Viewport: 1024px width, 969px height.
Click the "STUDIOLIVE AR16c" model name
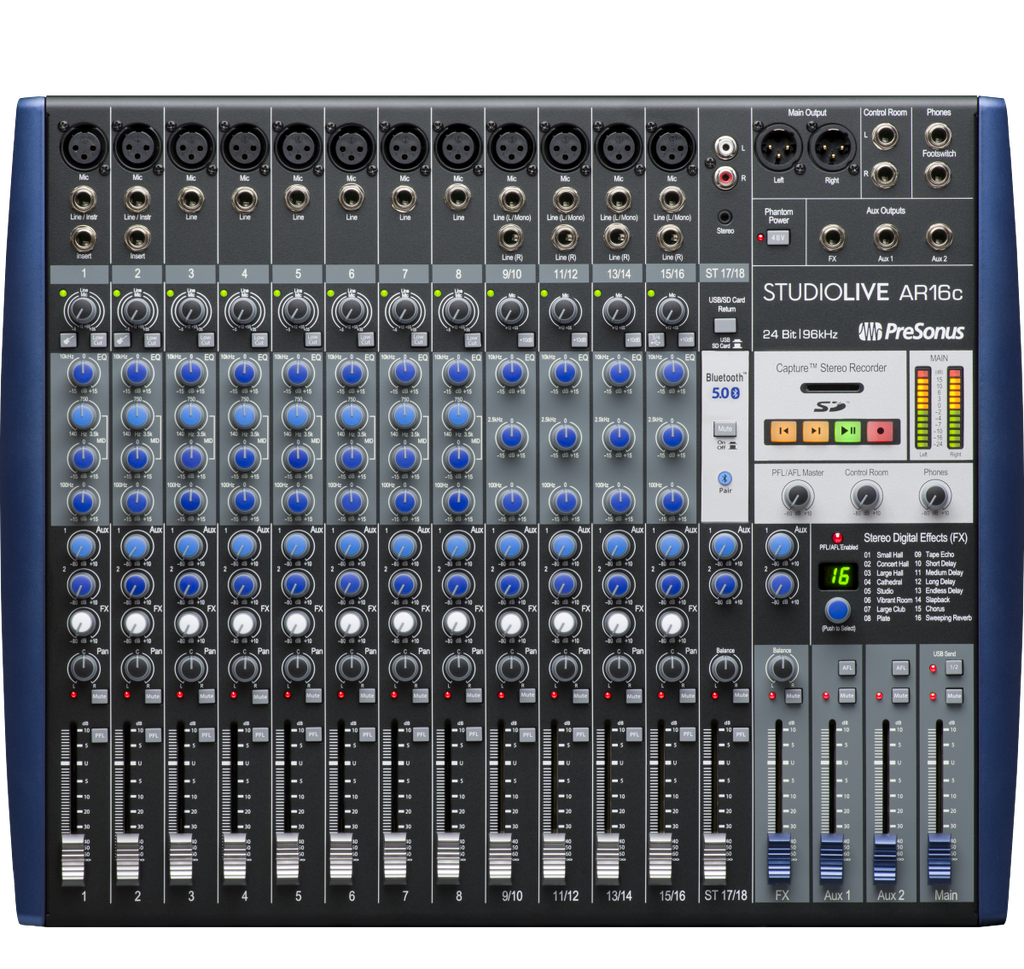tap(862, 292)
